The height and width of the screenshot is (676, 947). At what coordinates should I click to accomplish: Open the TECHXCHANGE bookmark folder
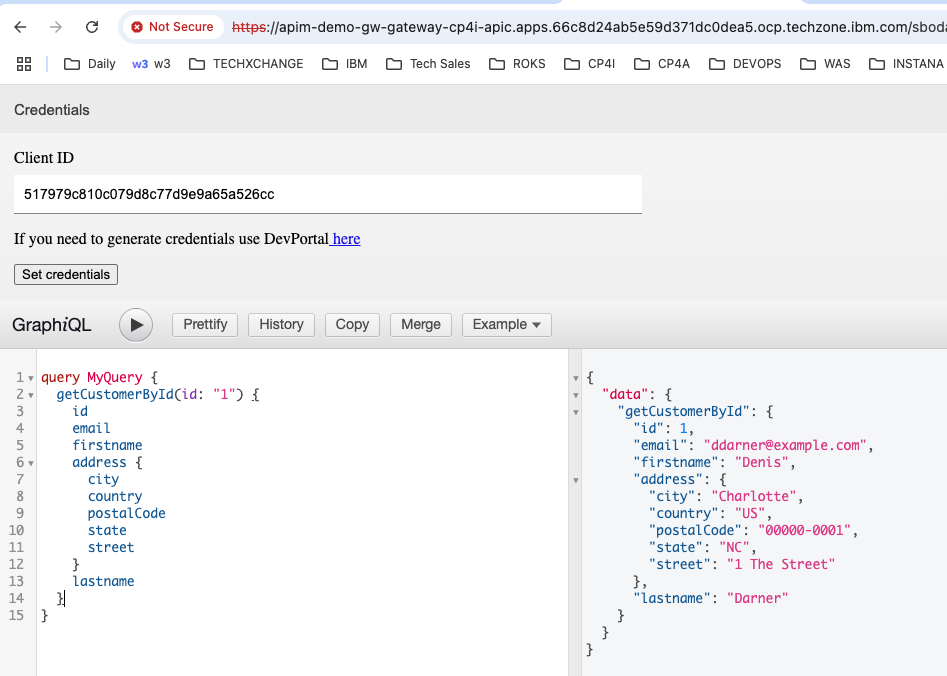pyautogui.click(x=246, y=64)
